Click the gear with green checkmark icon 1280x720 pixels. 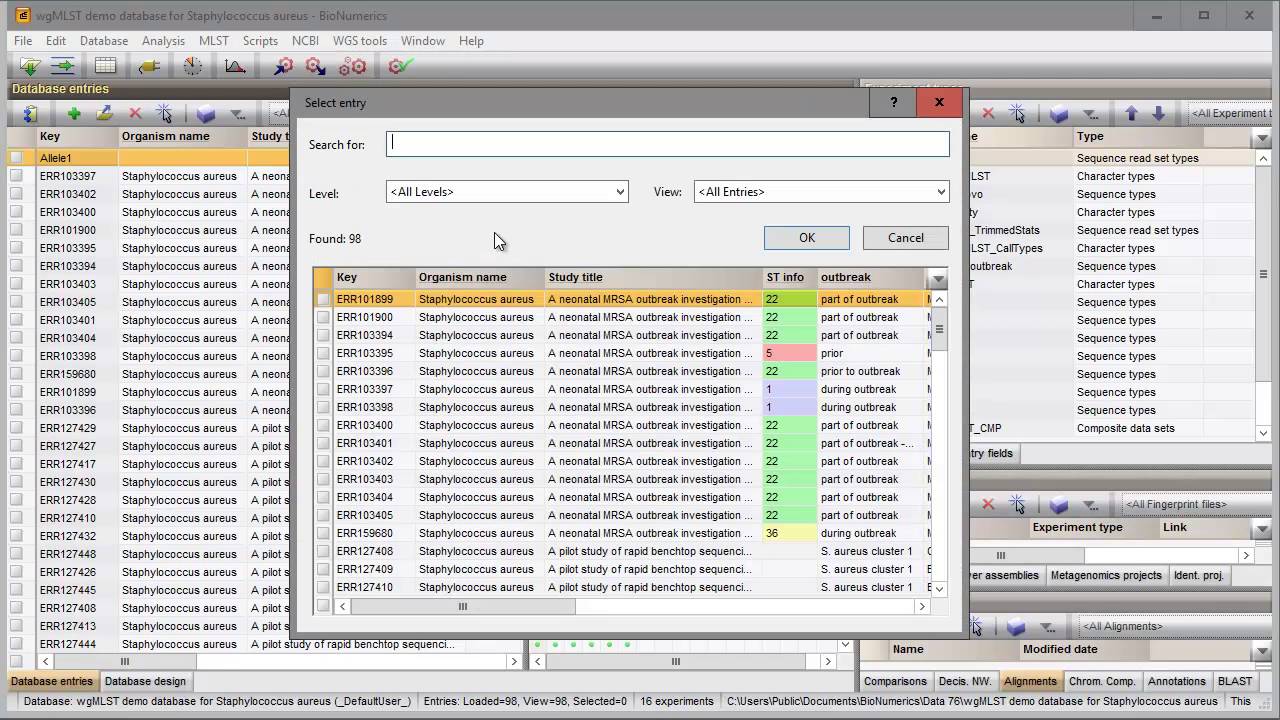400,66
